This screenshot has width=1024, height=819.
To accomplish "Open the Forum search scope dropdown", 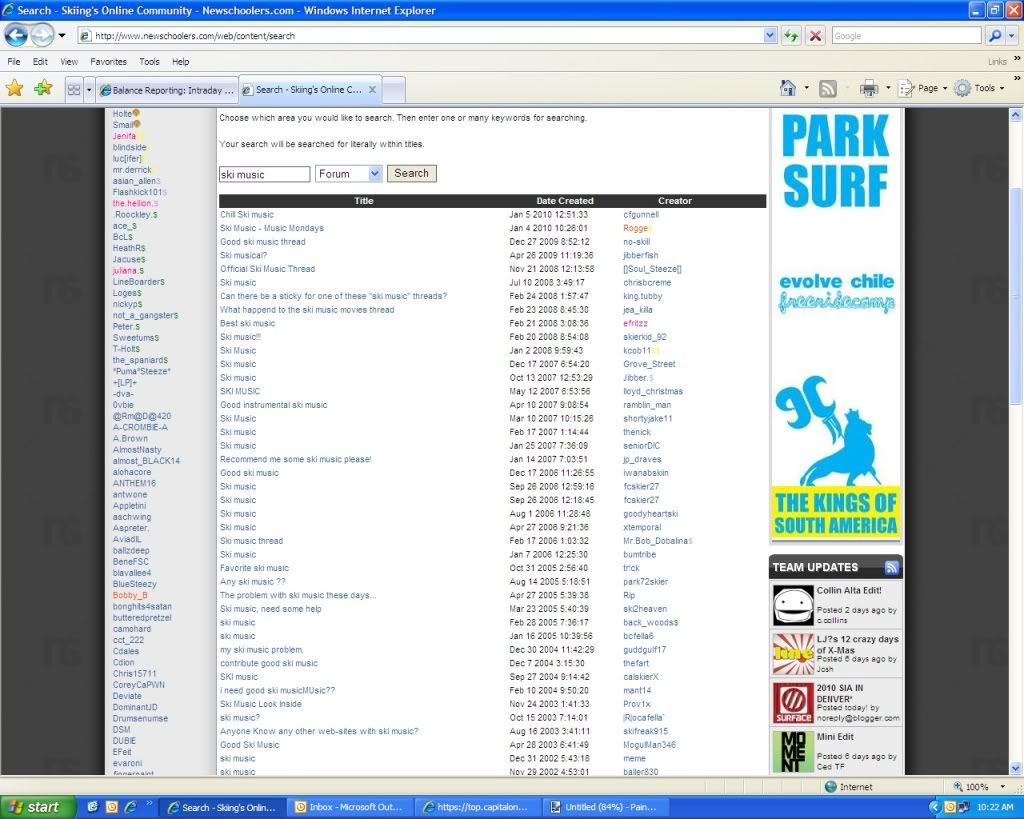I will (x=348, y=173).
